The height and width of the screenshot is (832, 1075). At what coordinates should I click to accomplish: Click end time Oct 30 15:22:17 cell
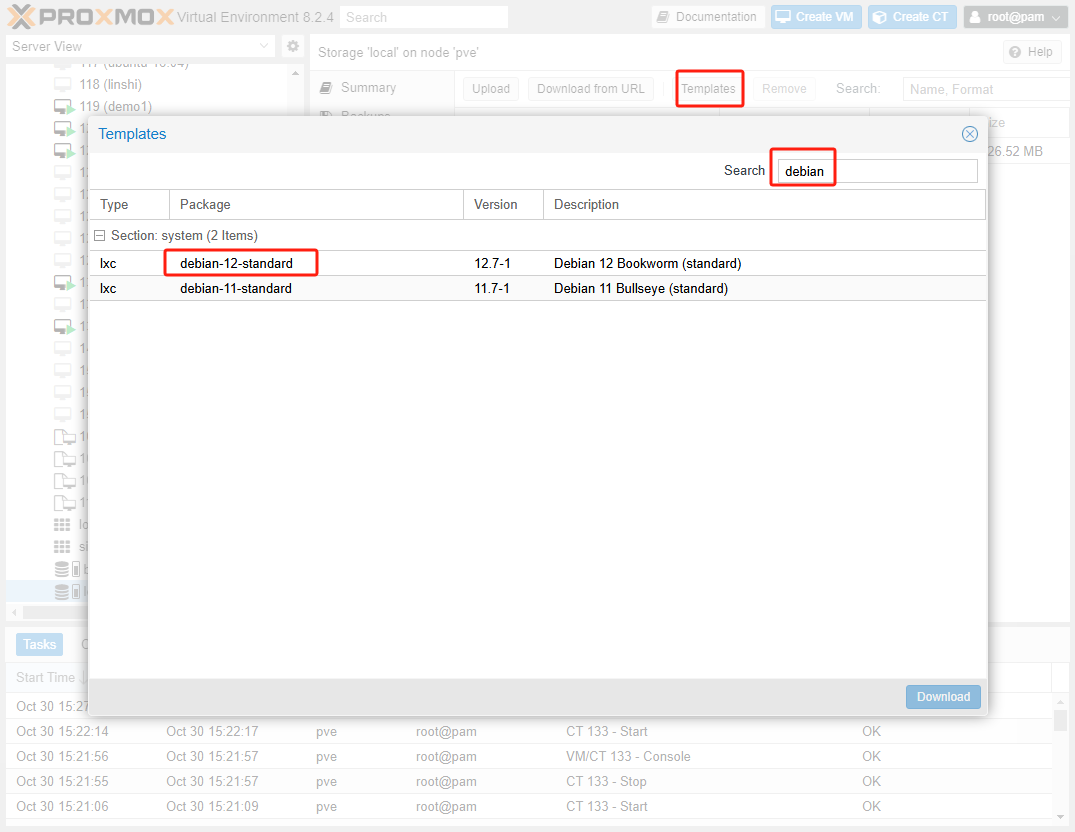(212, 731)
